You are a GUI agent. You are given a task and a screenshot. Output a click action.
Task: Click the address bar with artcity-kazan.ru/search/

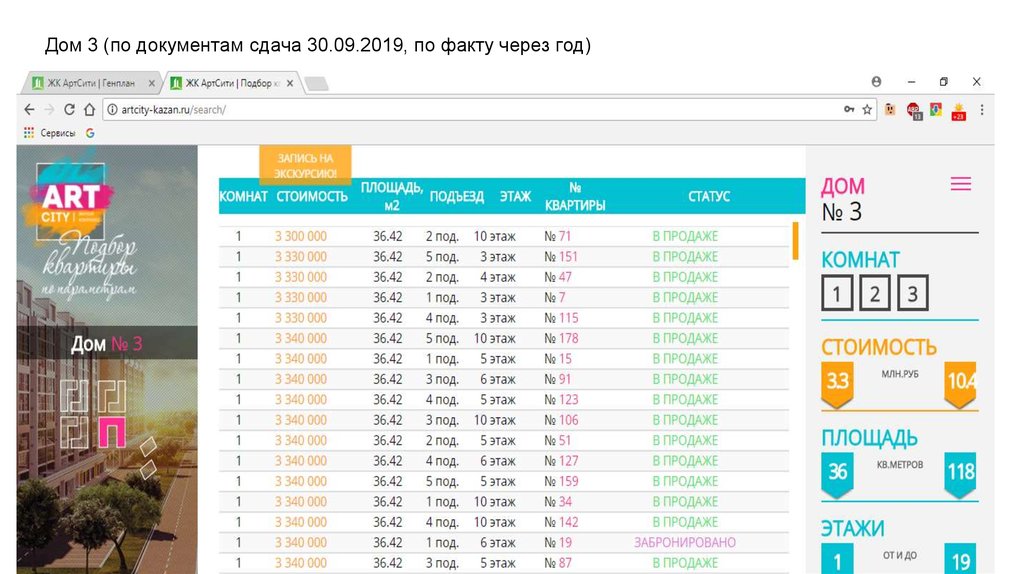pyautogui.click(x=470, y=110)
